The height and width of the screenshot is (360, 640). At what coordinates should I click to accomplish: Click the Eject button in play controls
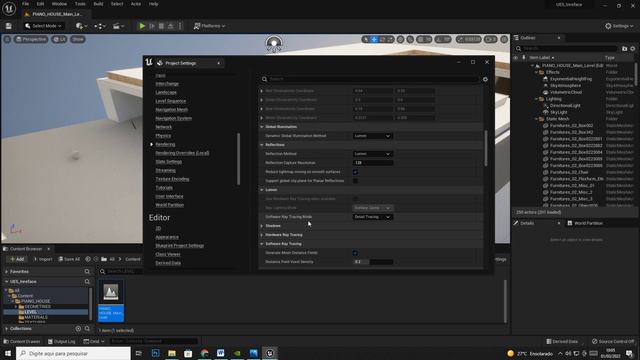(x=171, y=26)
